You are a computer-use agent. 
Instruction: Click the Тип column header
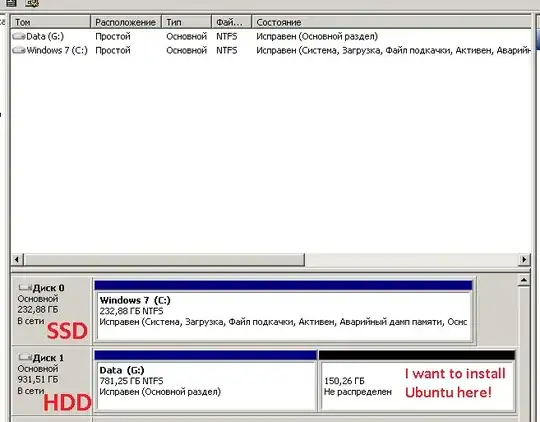click(x=187, y=22)
